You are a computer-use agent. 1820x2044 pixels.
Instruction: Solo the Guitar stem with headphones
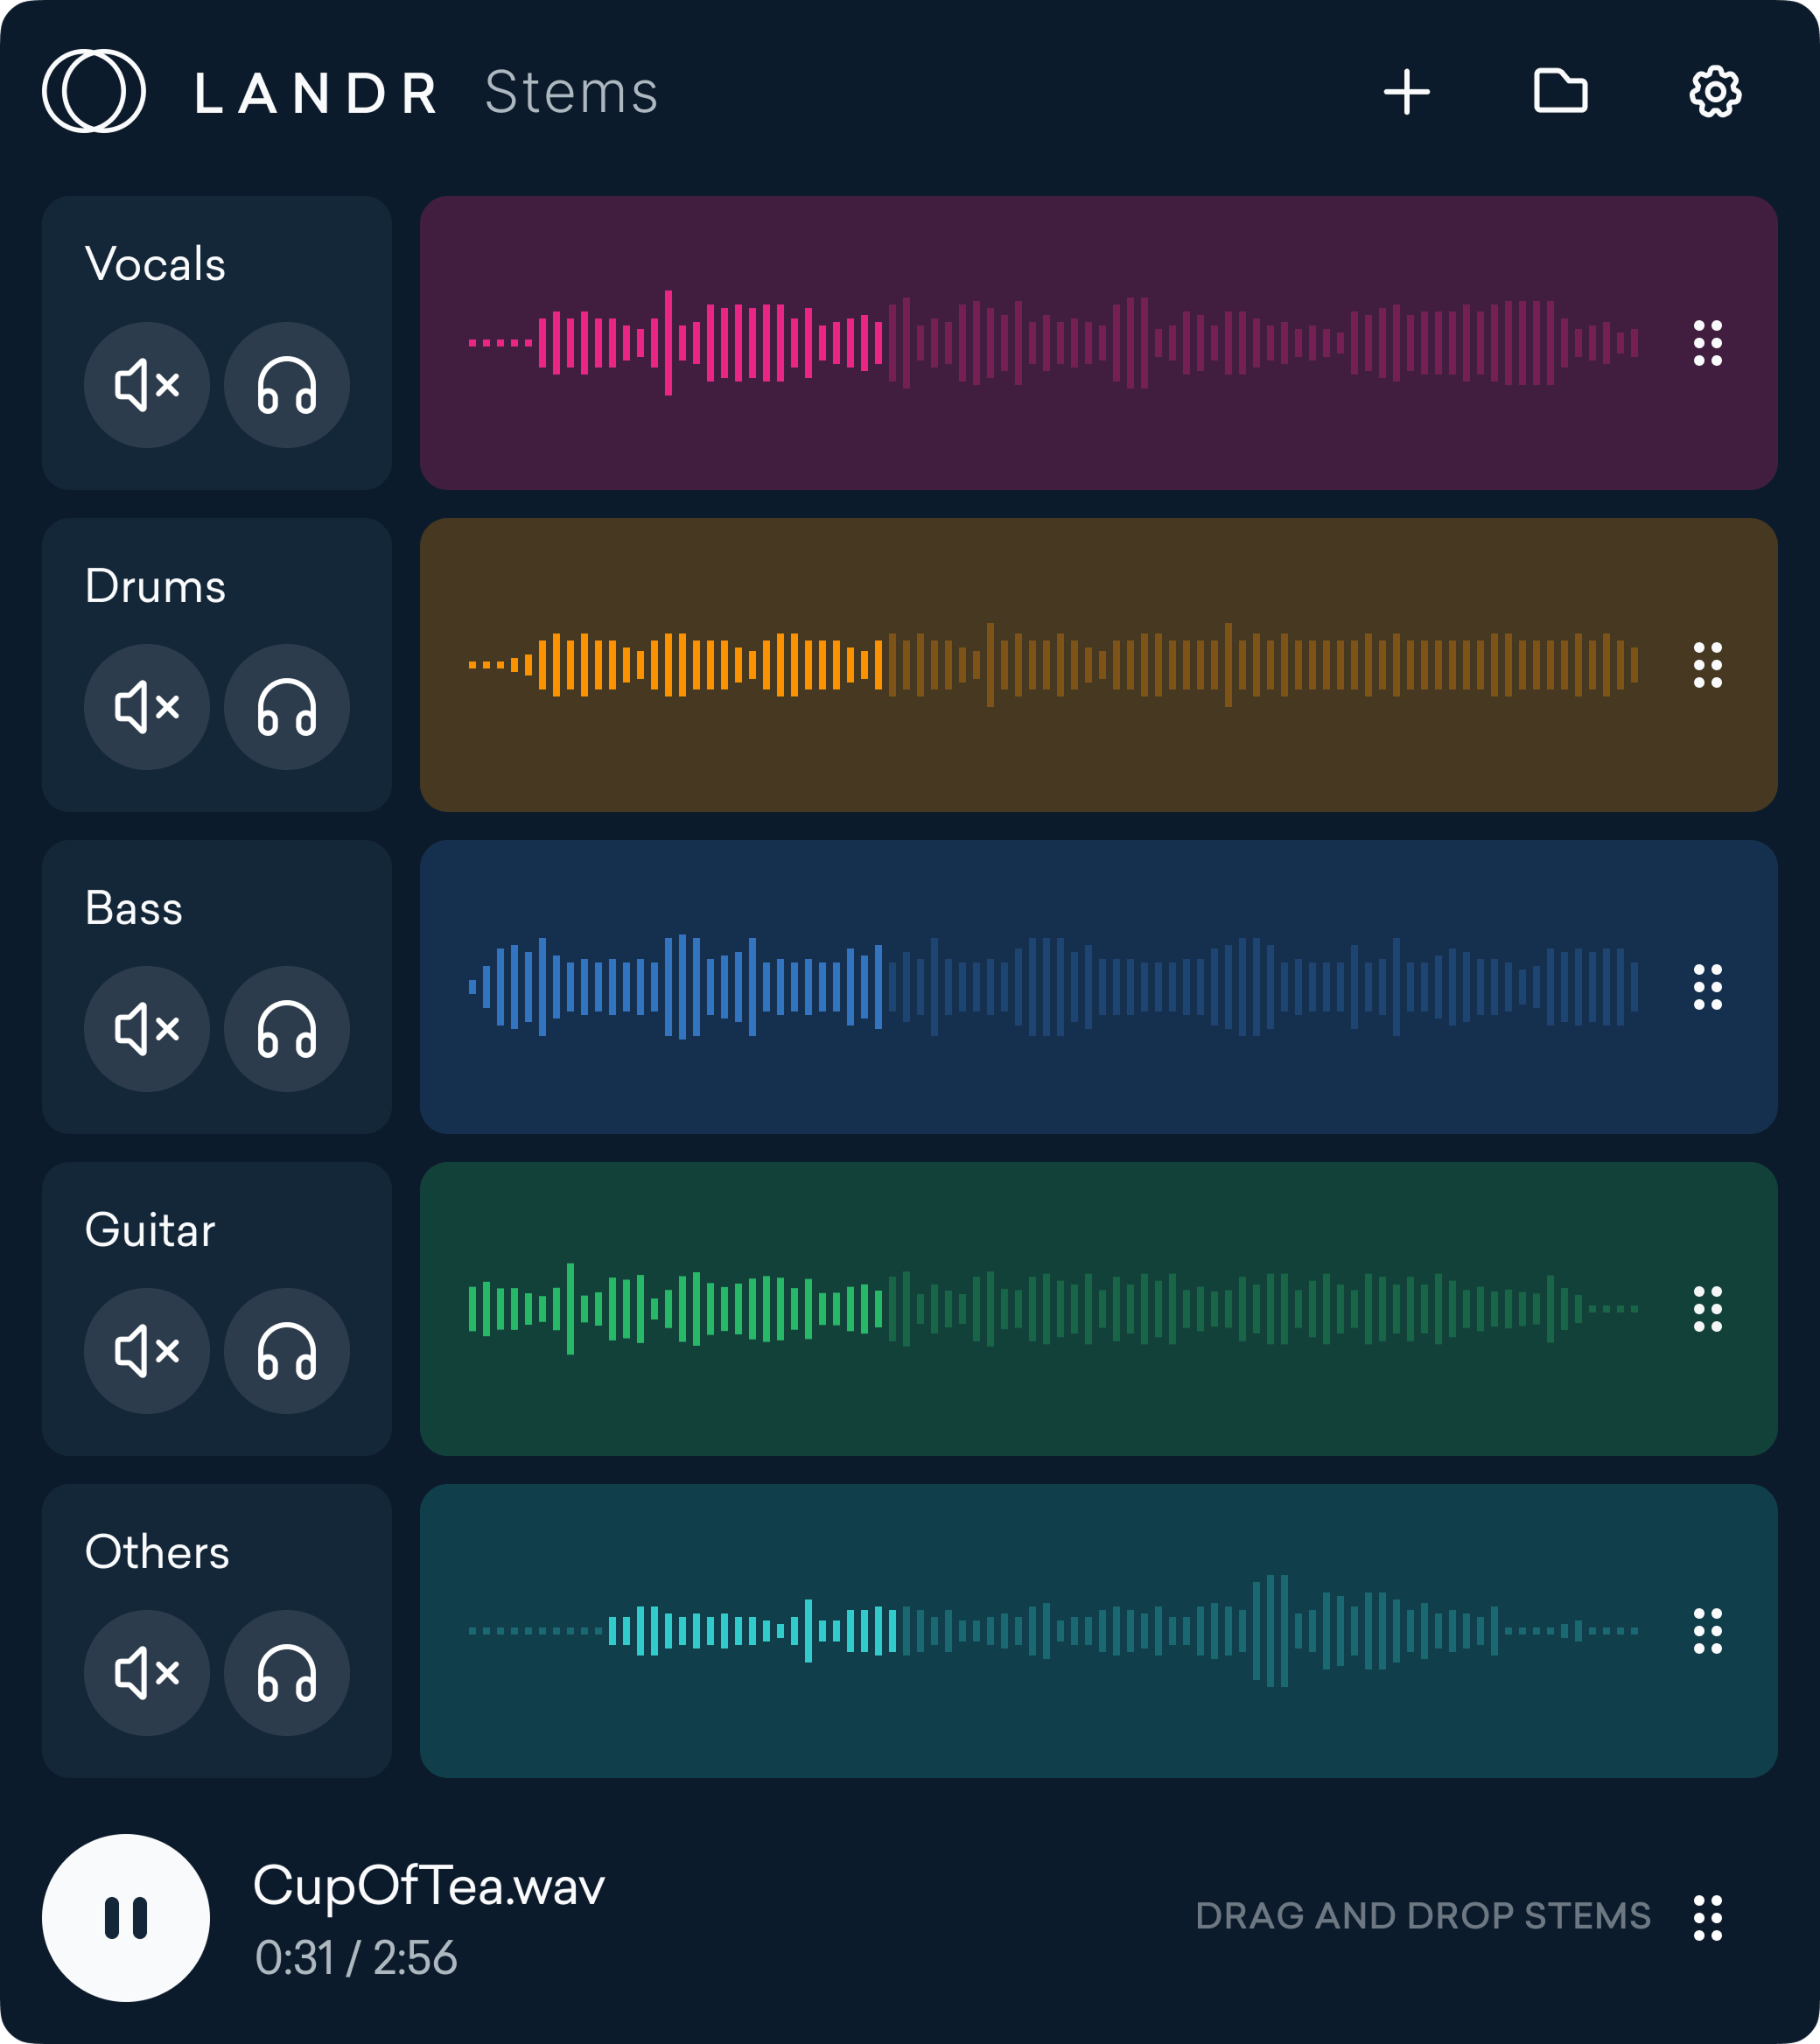click(x=287, y=1351)
